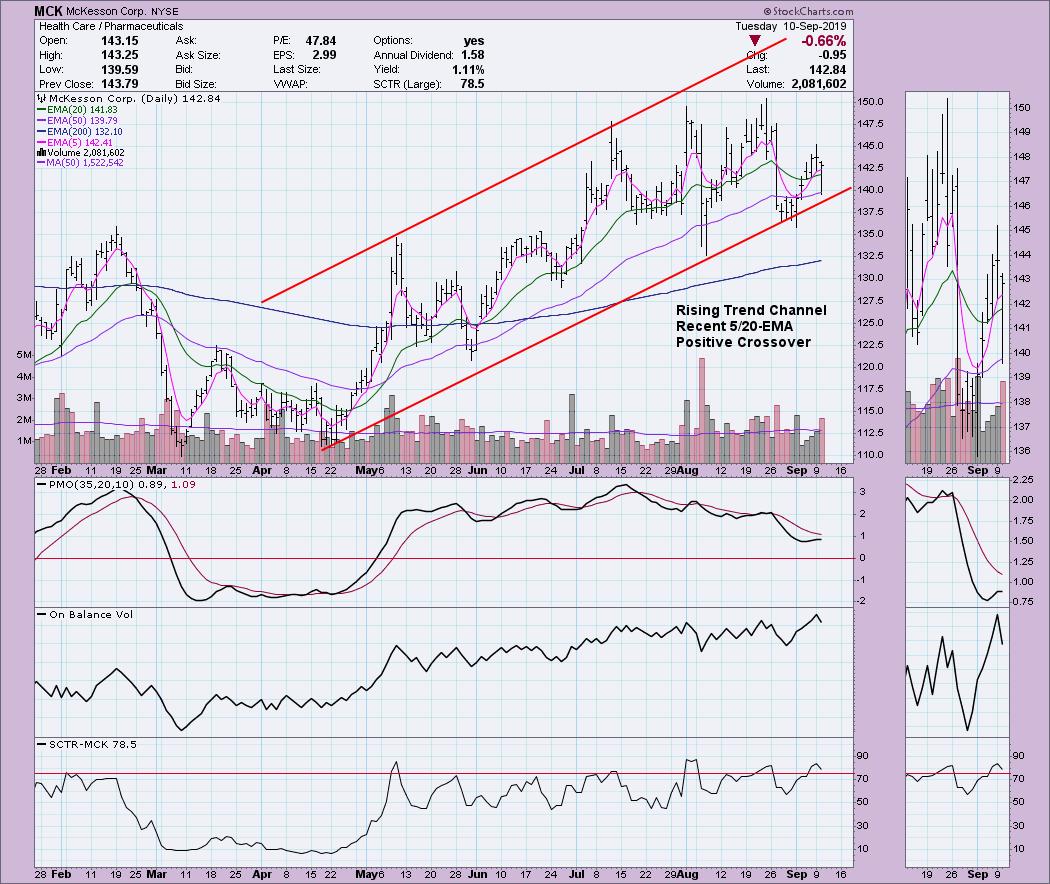Select the P/E value 47.84
Image resolution: width=1050 pixels, height=884 pixels.
pos(321,41)
